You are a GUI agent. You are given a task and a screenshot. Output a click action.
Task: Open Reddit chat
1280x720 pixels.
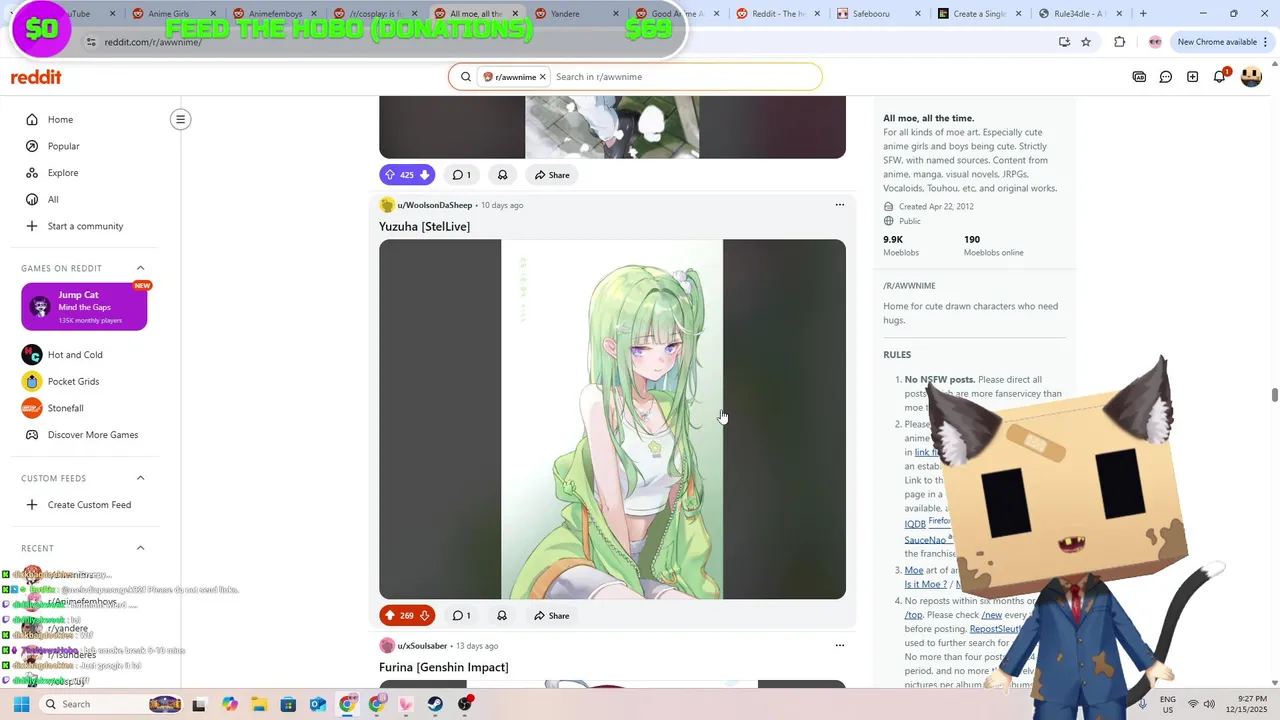point(1166,77)
